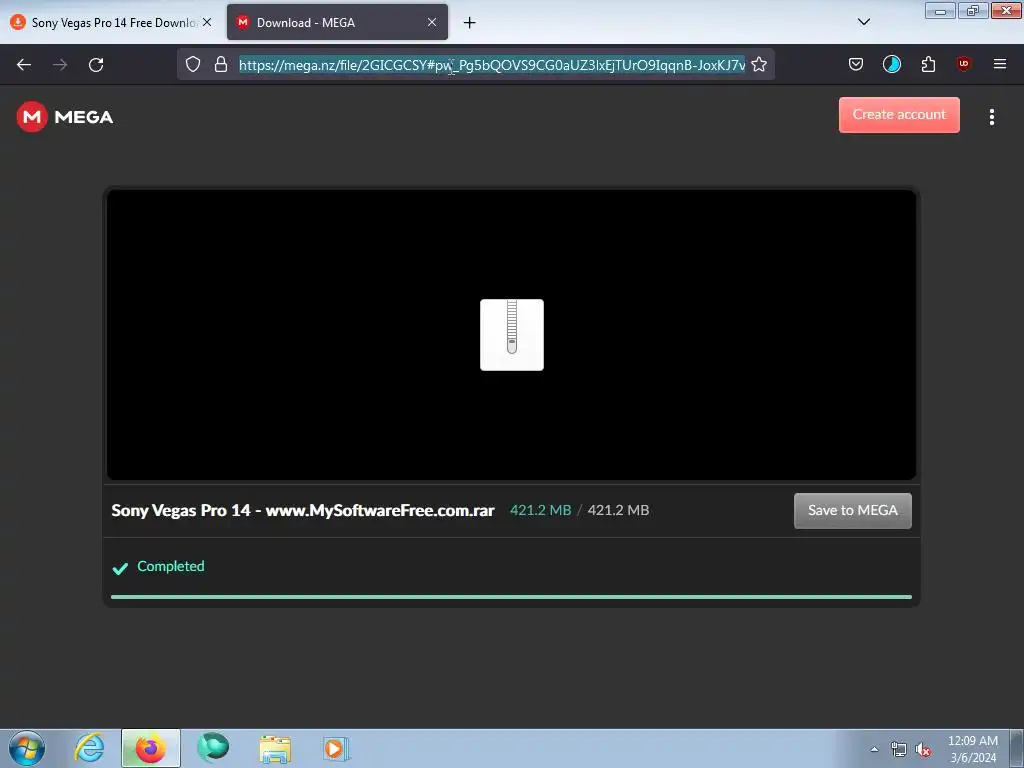This screenshot has width=1024, height=768.
Task: Click the download progress bar
Action: point(511,596)
